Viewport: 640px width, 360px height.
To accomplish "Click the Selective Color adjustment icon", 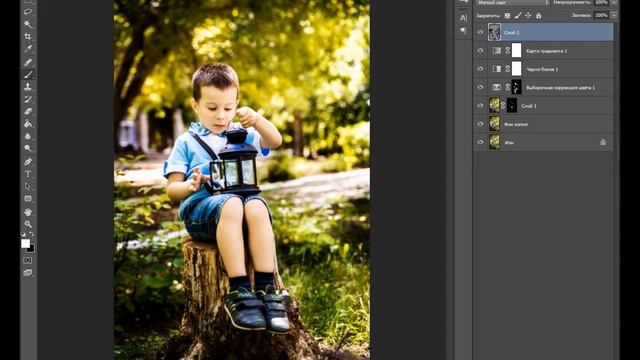I will click(496, 87).
